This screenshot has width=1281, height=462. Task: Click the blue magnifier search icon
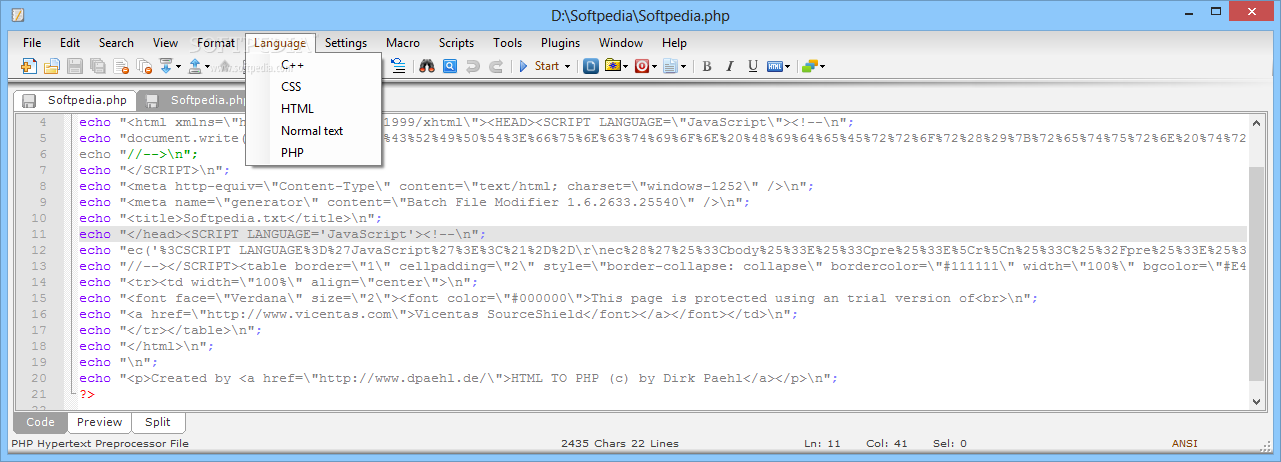pos(450,67)
